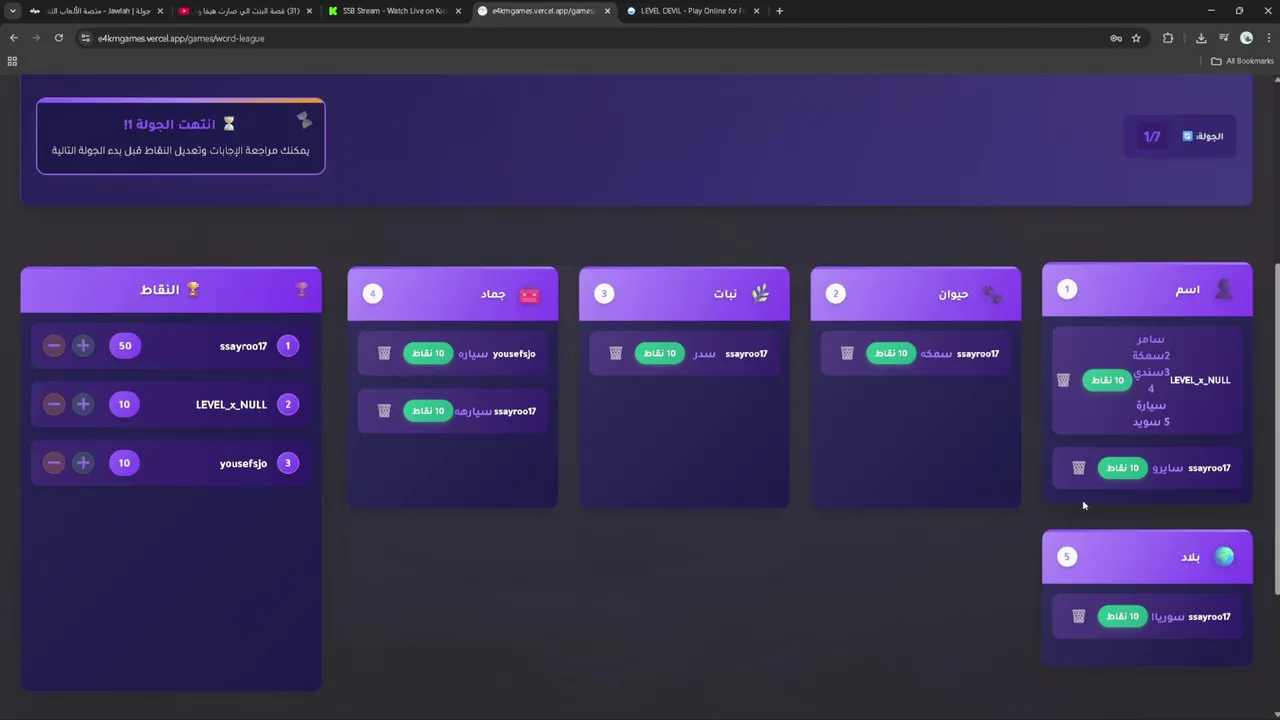Image resolution: width=1280 pixels, height=720 pixels.
Task: Click the hourglass icon in round-ended notice
Action: pos(228,124)
